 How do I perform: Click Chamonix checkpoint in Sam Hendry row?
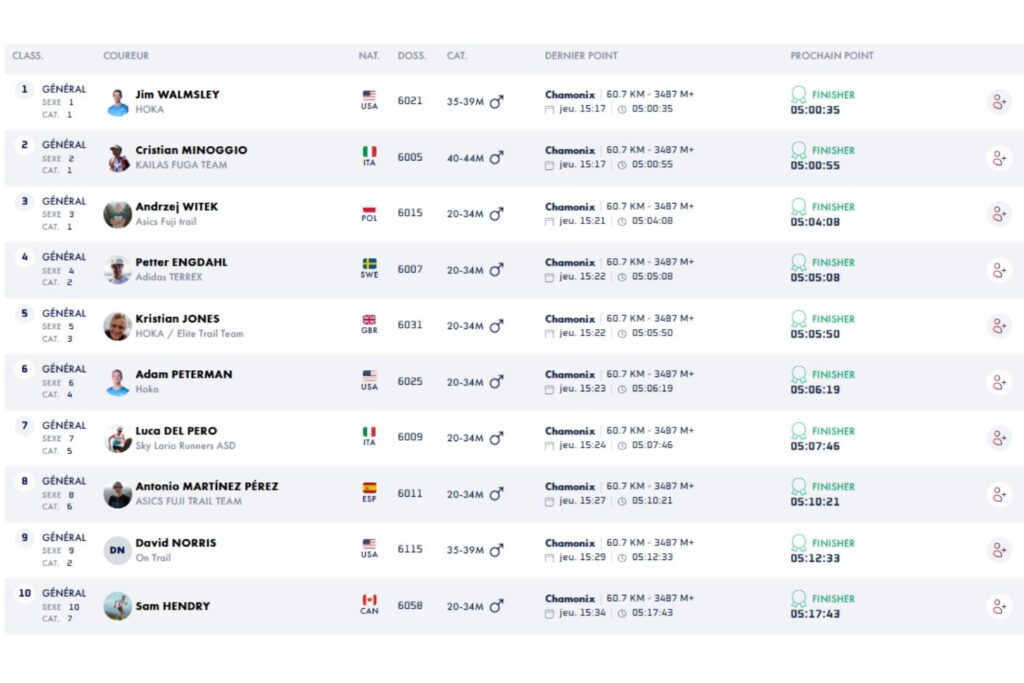point(570,599)
